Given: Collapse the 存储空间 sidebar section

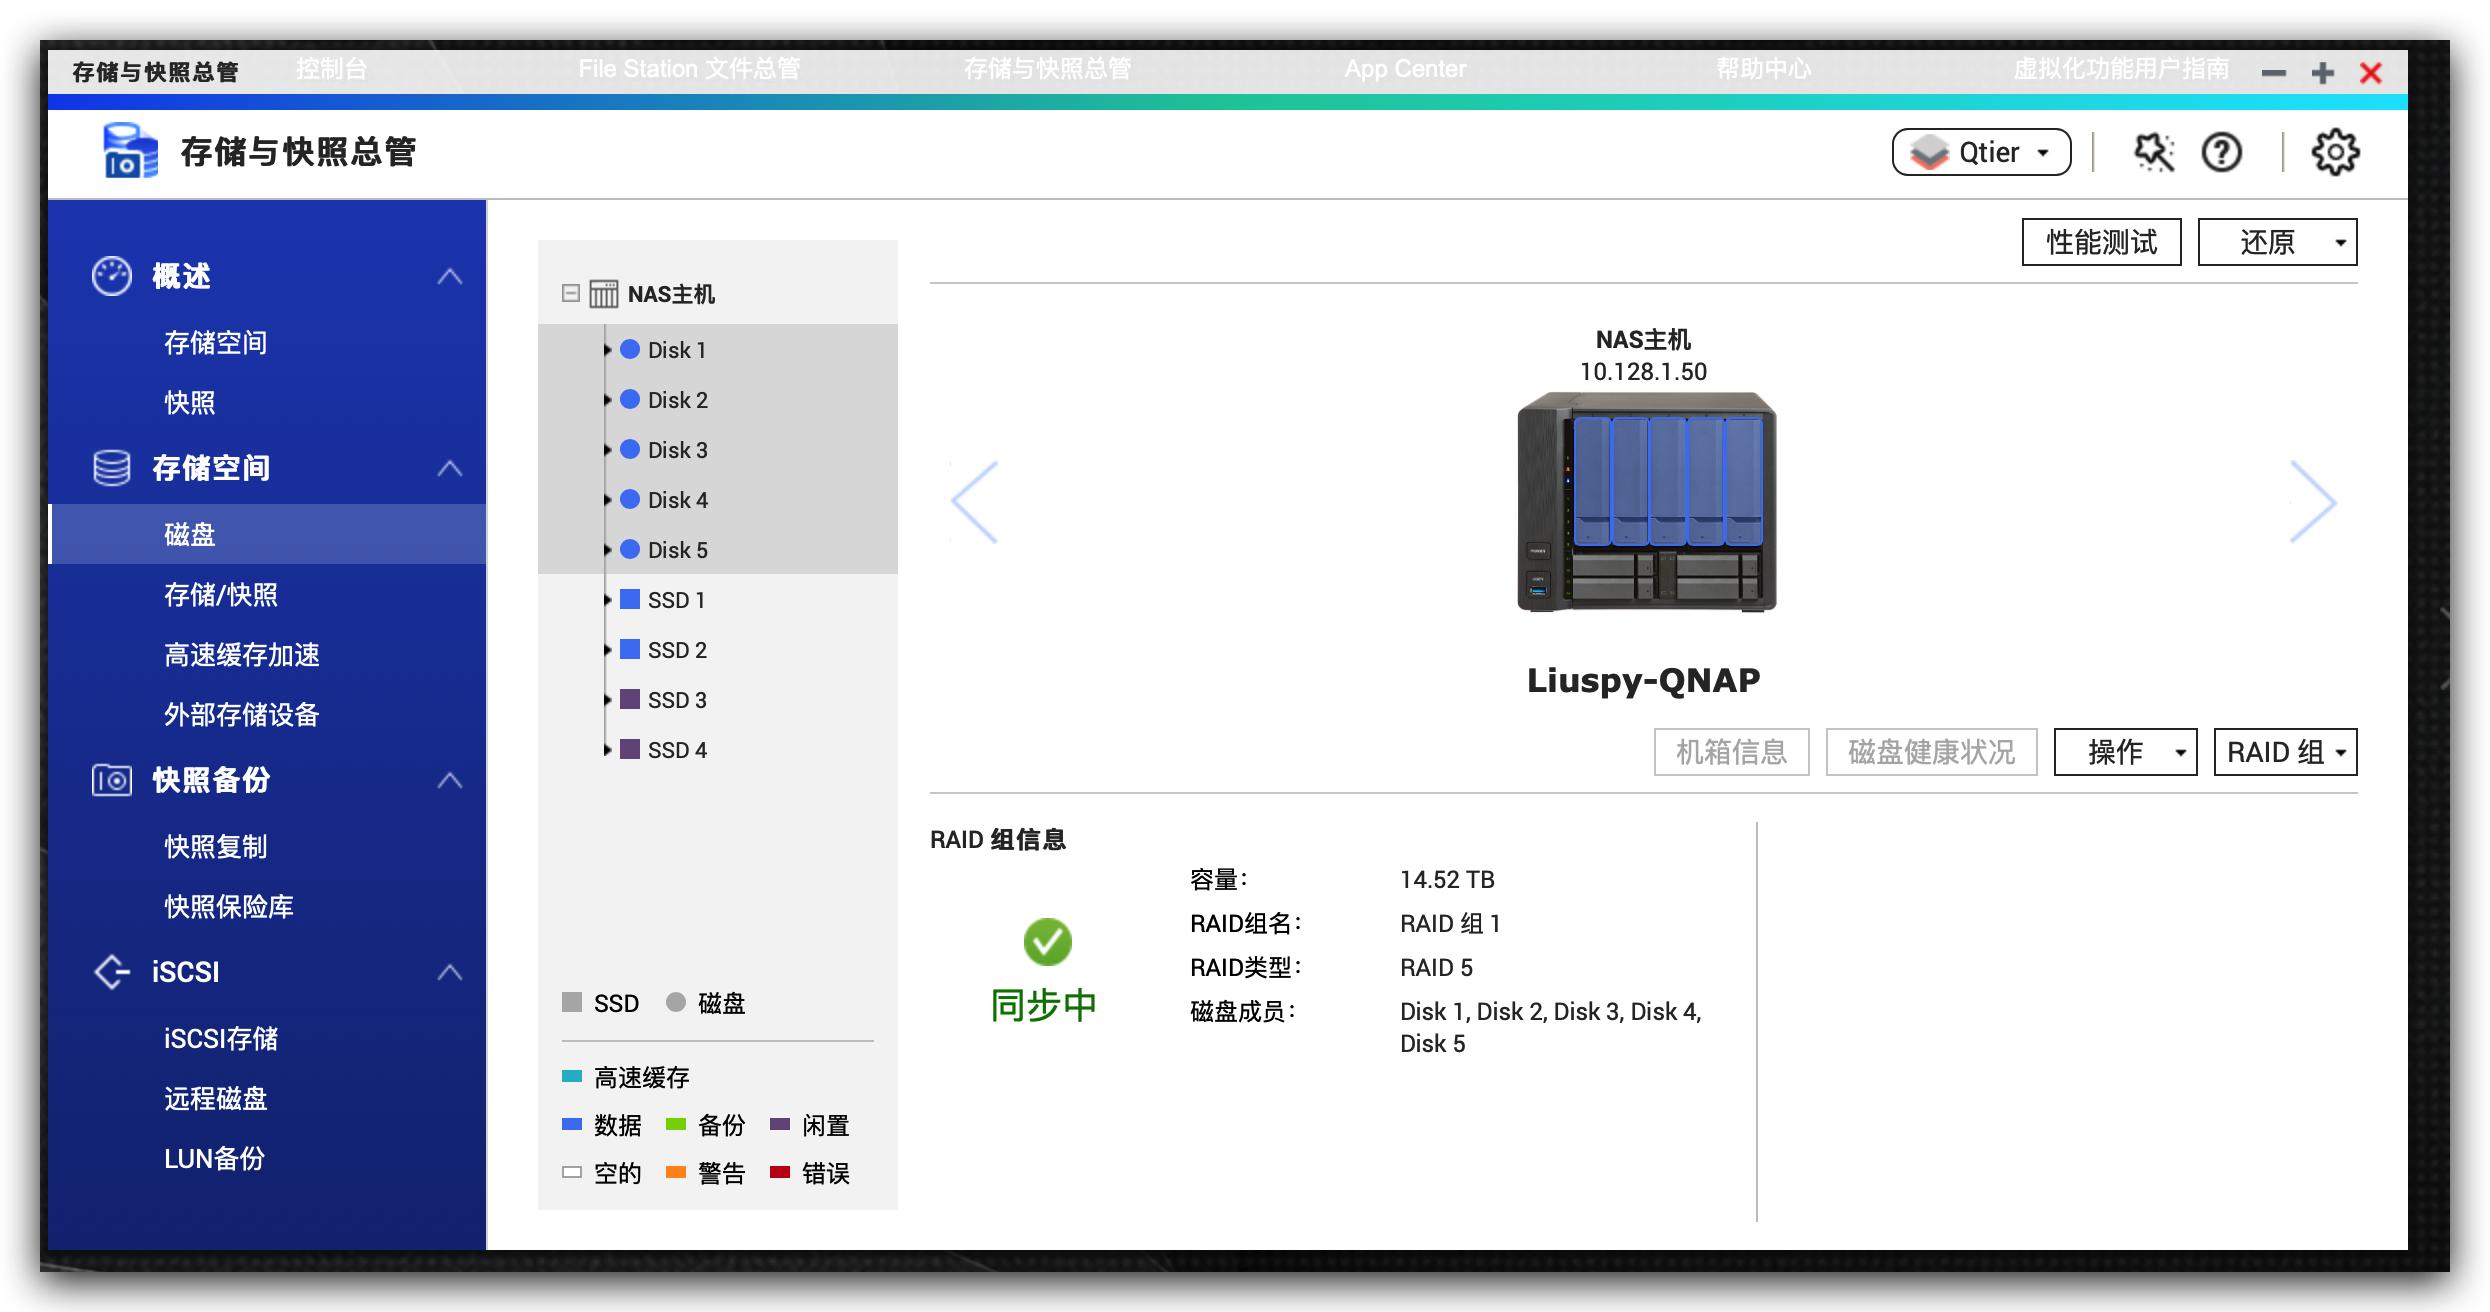Looking at the screenshot, I should [450, 468].
